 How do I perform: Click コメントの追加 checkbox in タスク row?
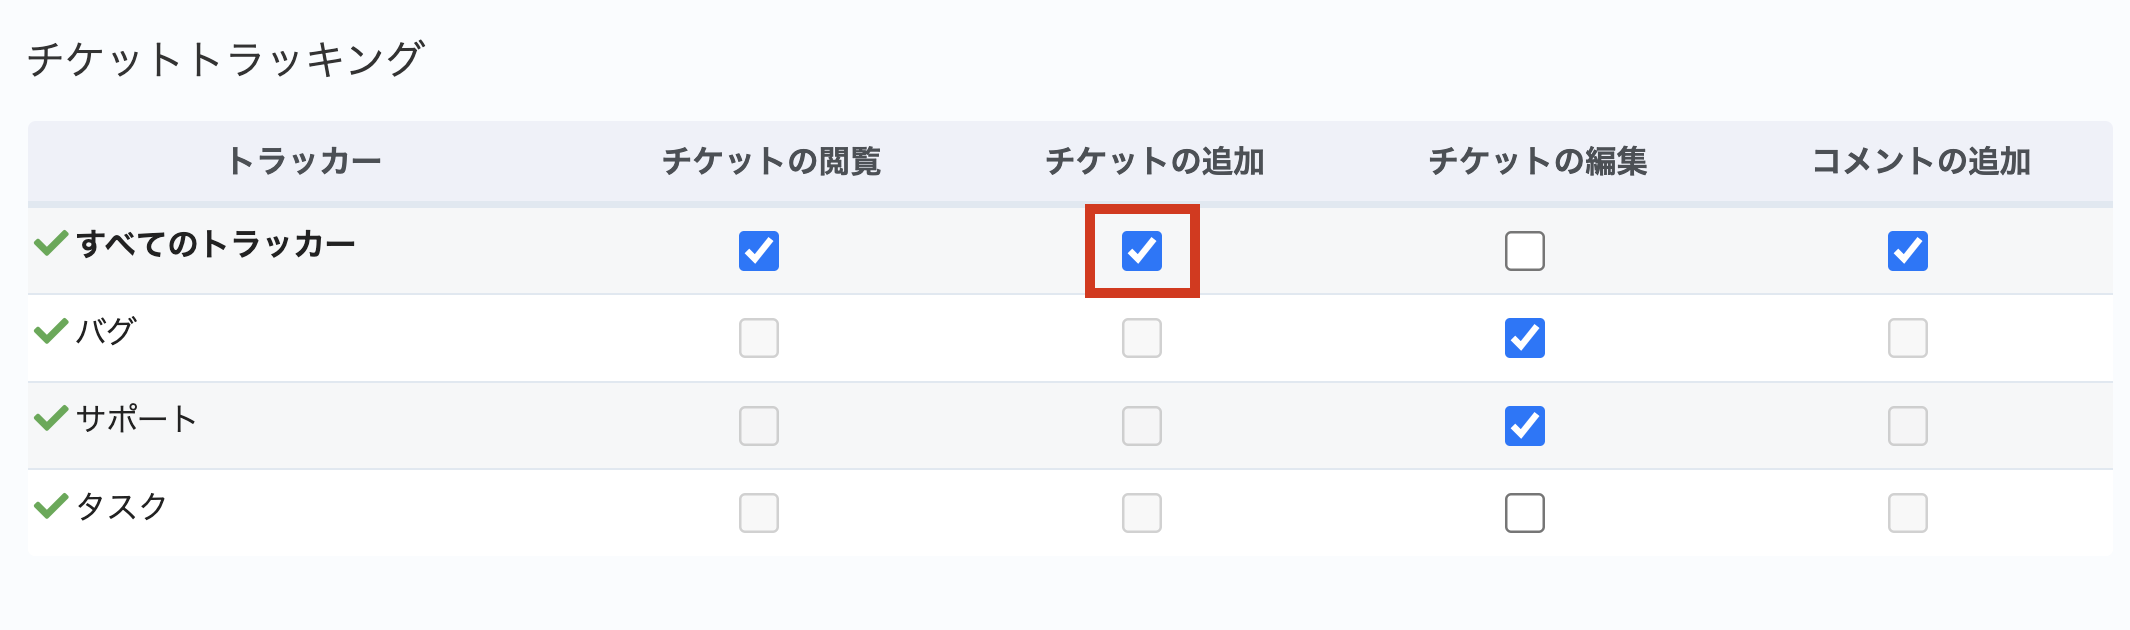1908,513
